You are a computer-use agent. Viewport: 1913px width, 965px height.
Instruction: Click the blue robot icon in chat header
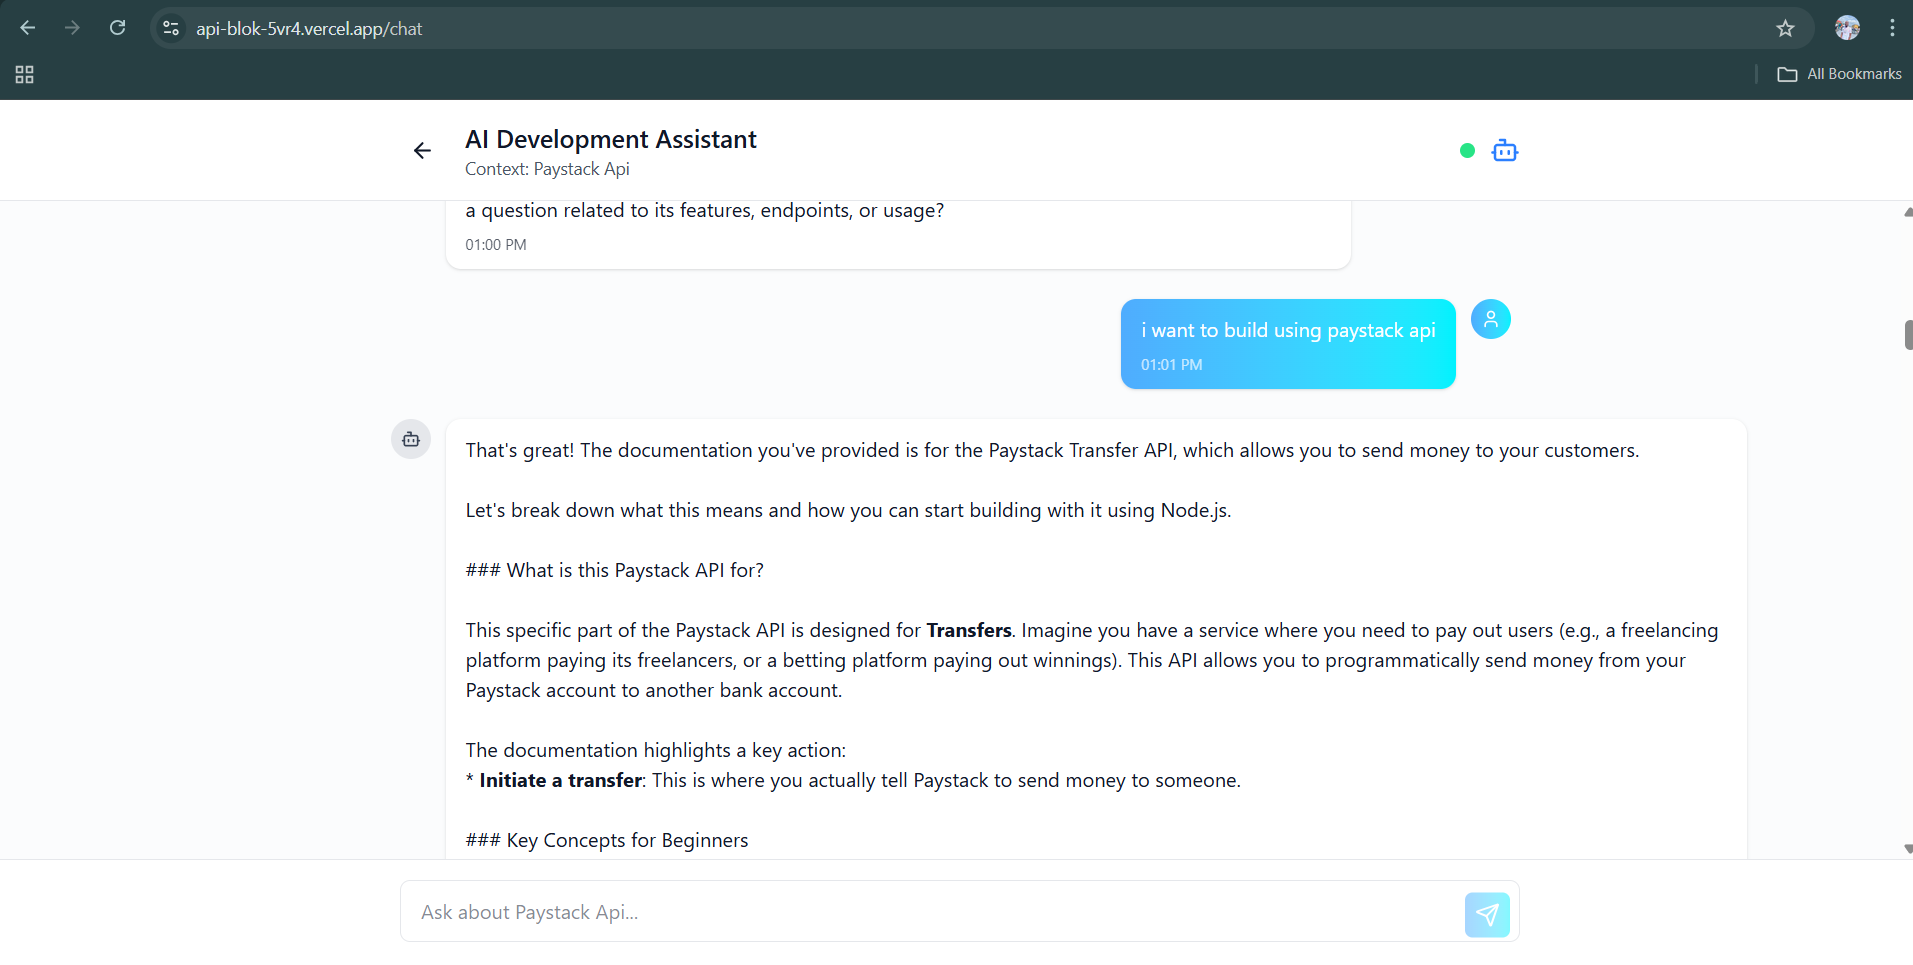click(x=1504, y=151)
